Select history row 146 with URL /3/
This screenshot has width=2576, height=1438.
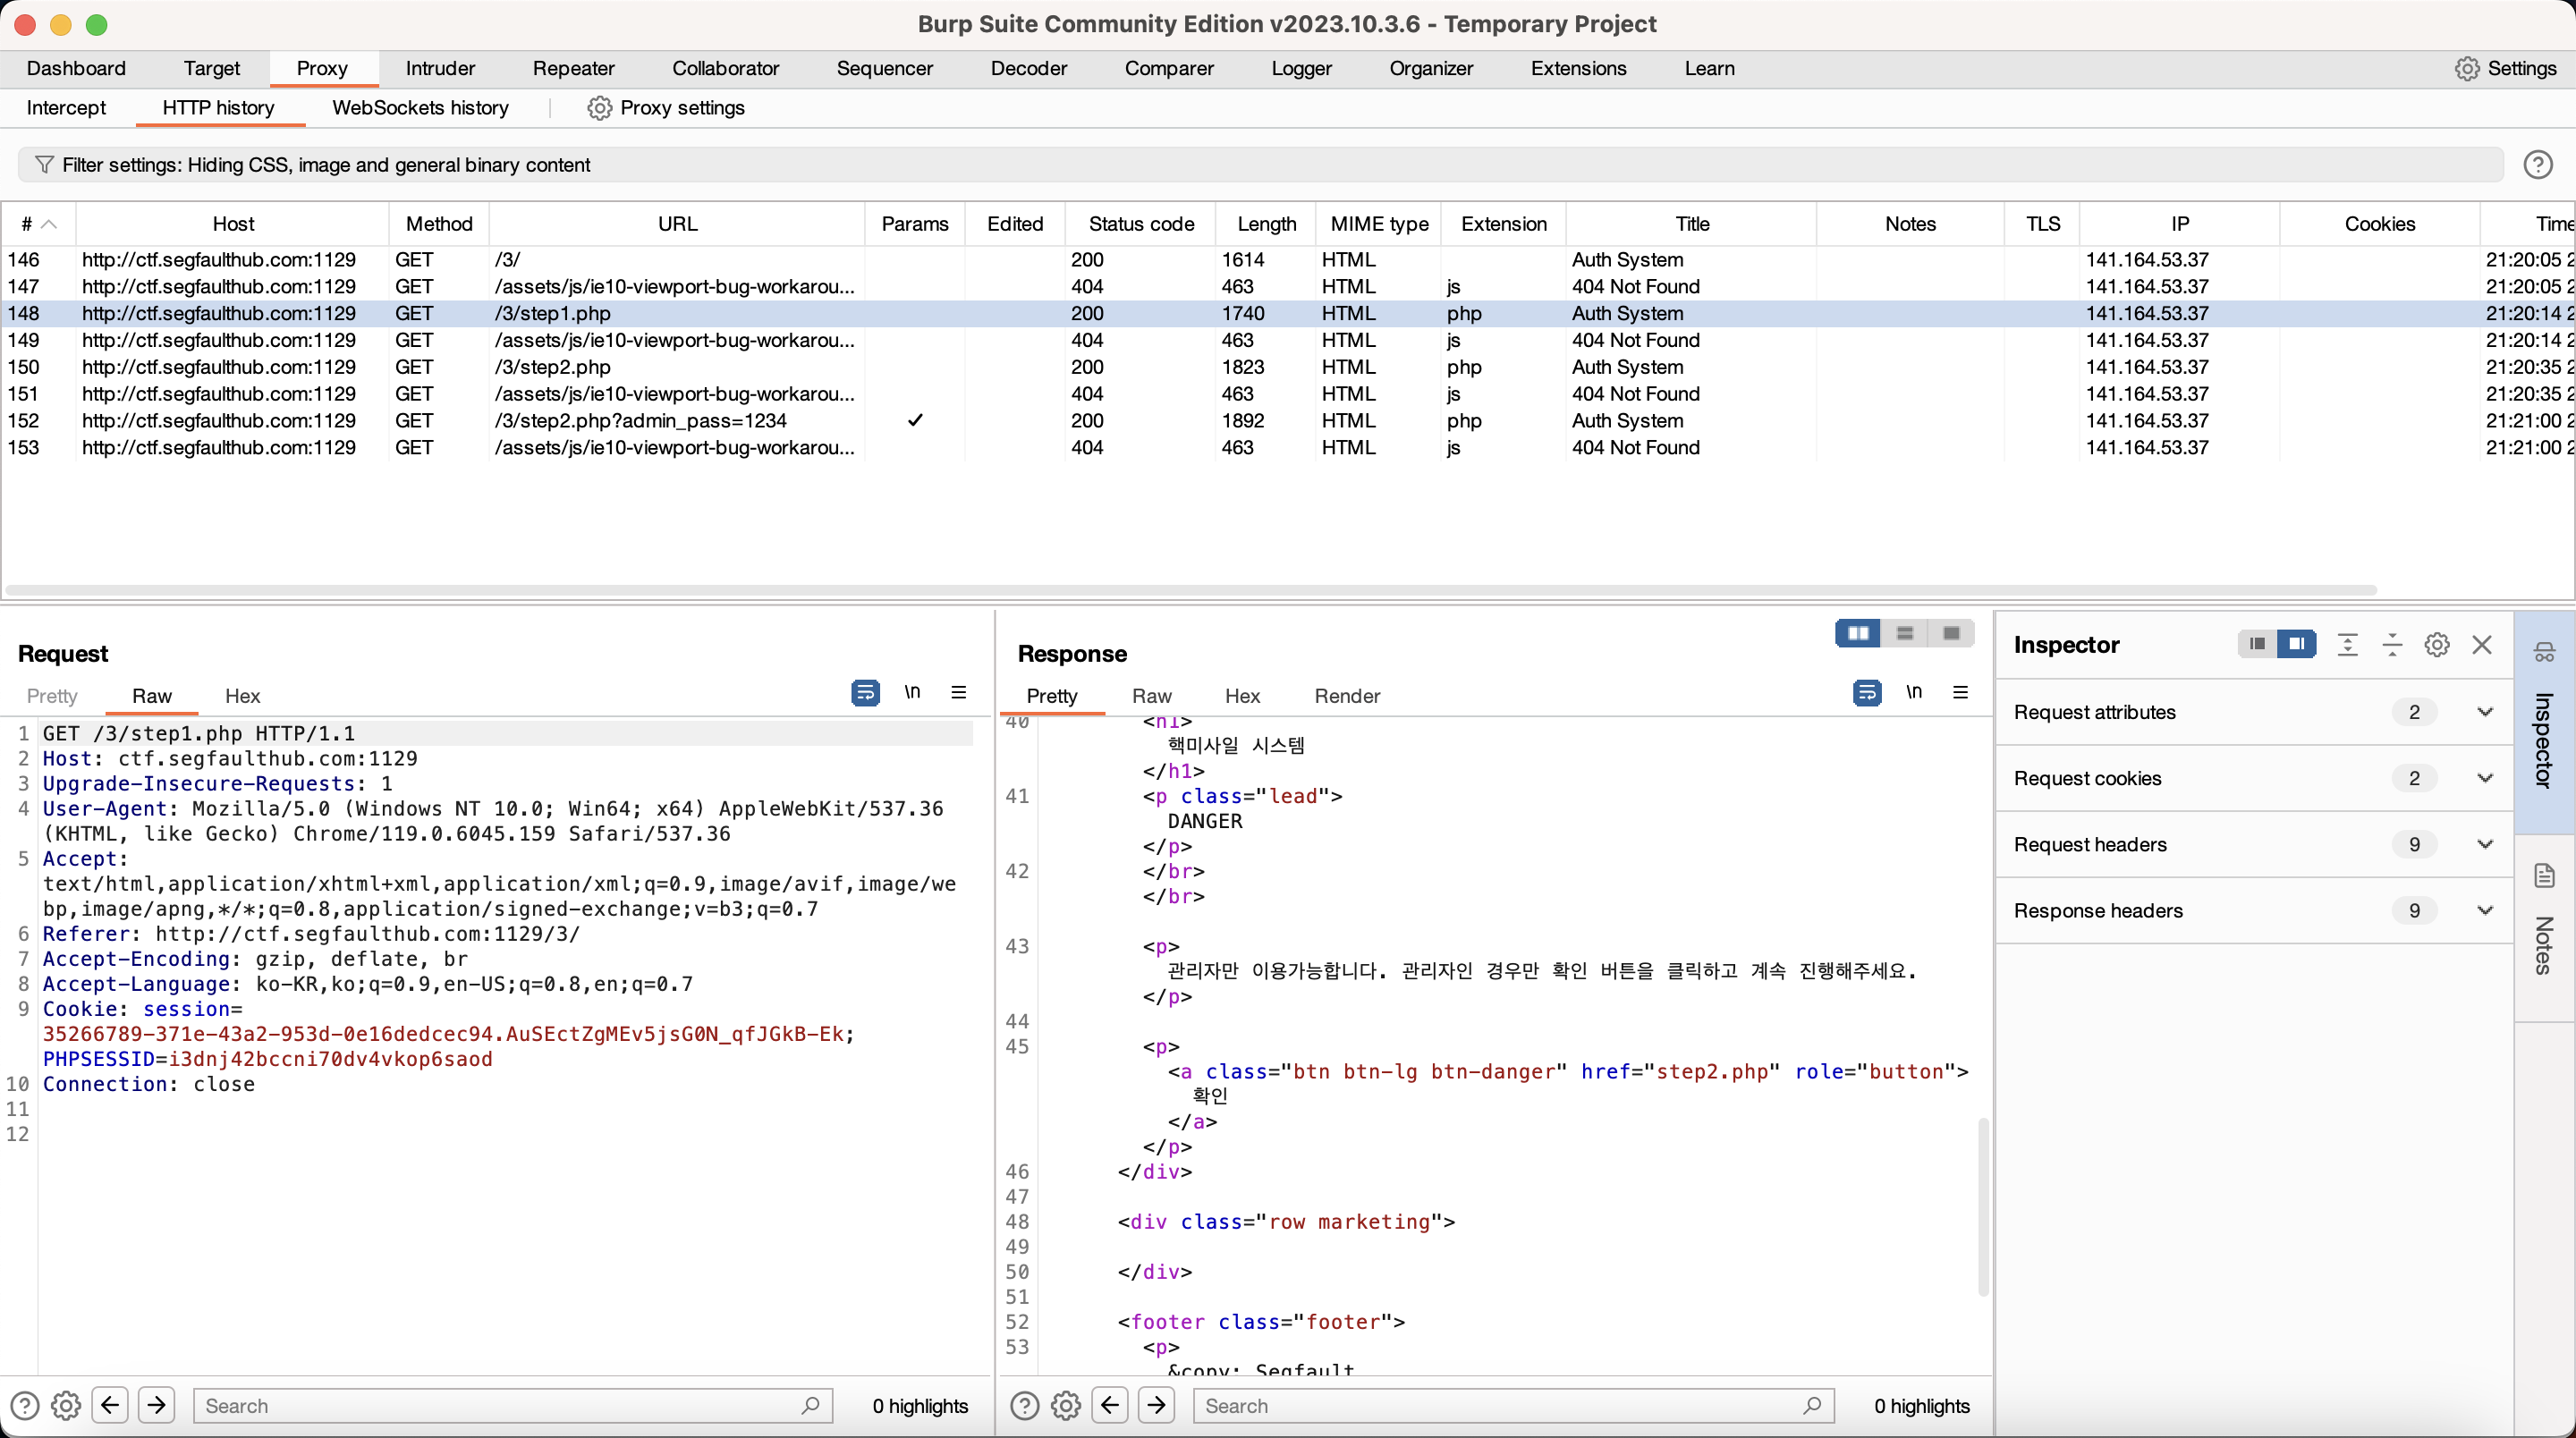[x=1286, y=259]
